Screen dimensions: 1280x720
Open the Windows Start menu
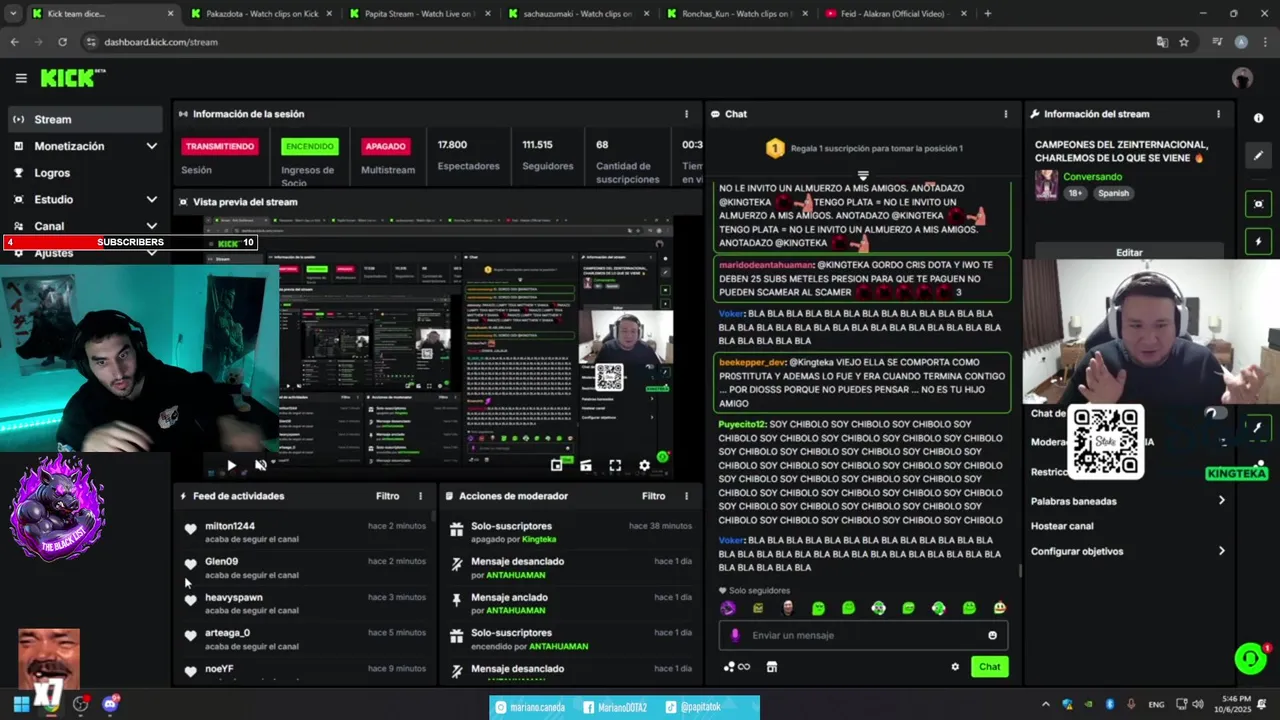(x=21, y=704)
